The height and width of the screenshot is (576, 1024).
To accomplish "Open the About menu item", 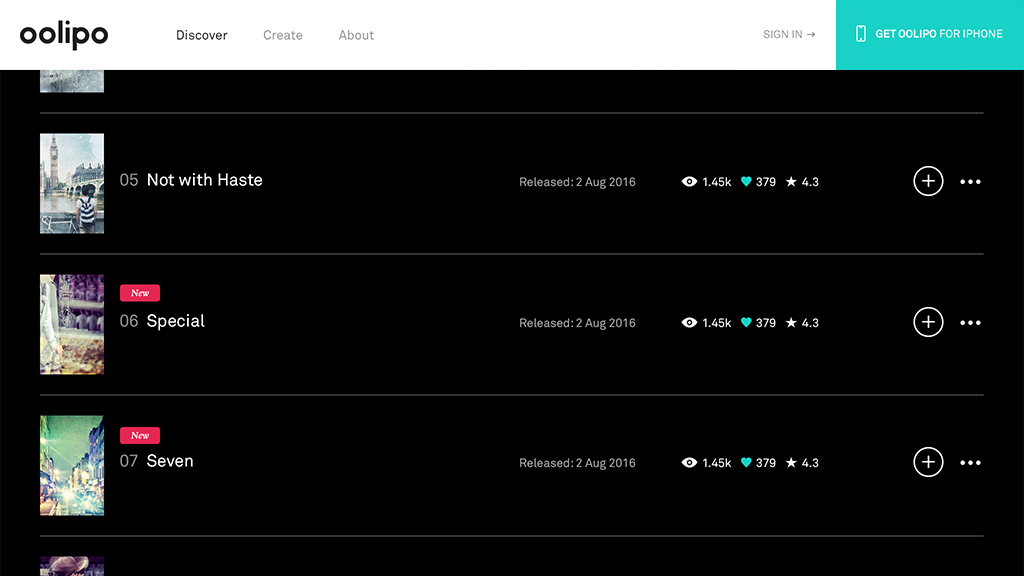I will pos(356,35).
